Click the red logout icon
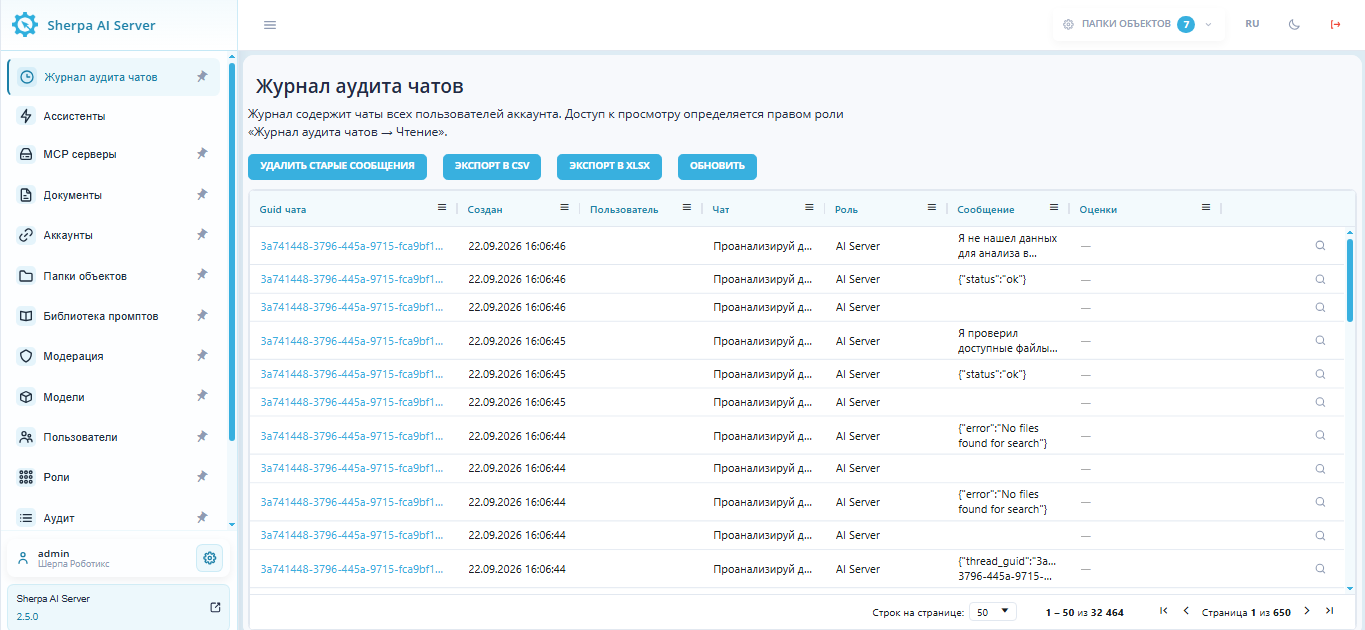The height and width of the screenshot is (630, 1365). [1335, 25]
